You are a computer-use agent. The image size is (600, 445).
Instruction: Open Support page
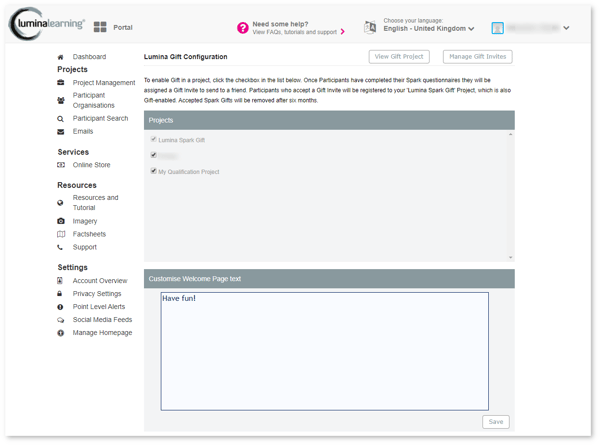[x=85, y=247]
